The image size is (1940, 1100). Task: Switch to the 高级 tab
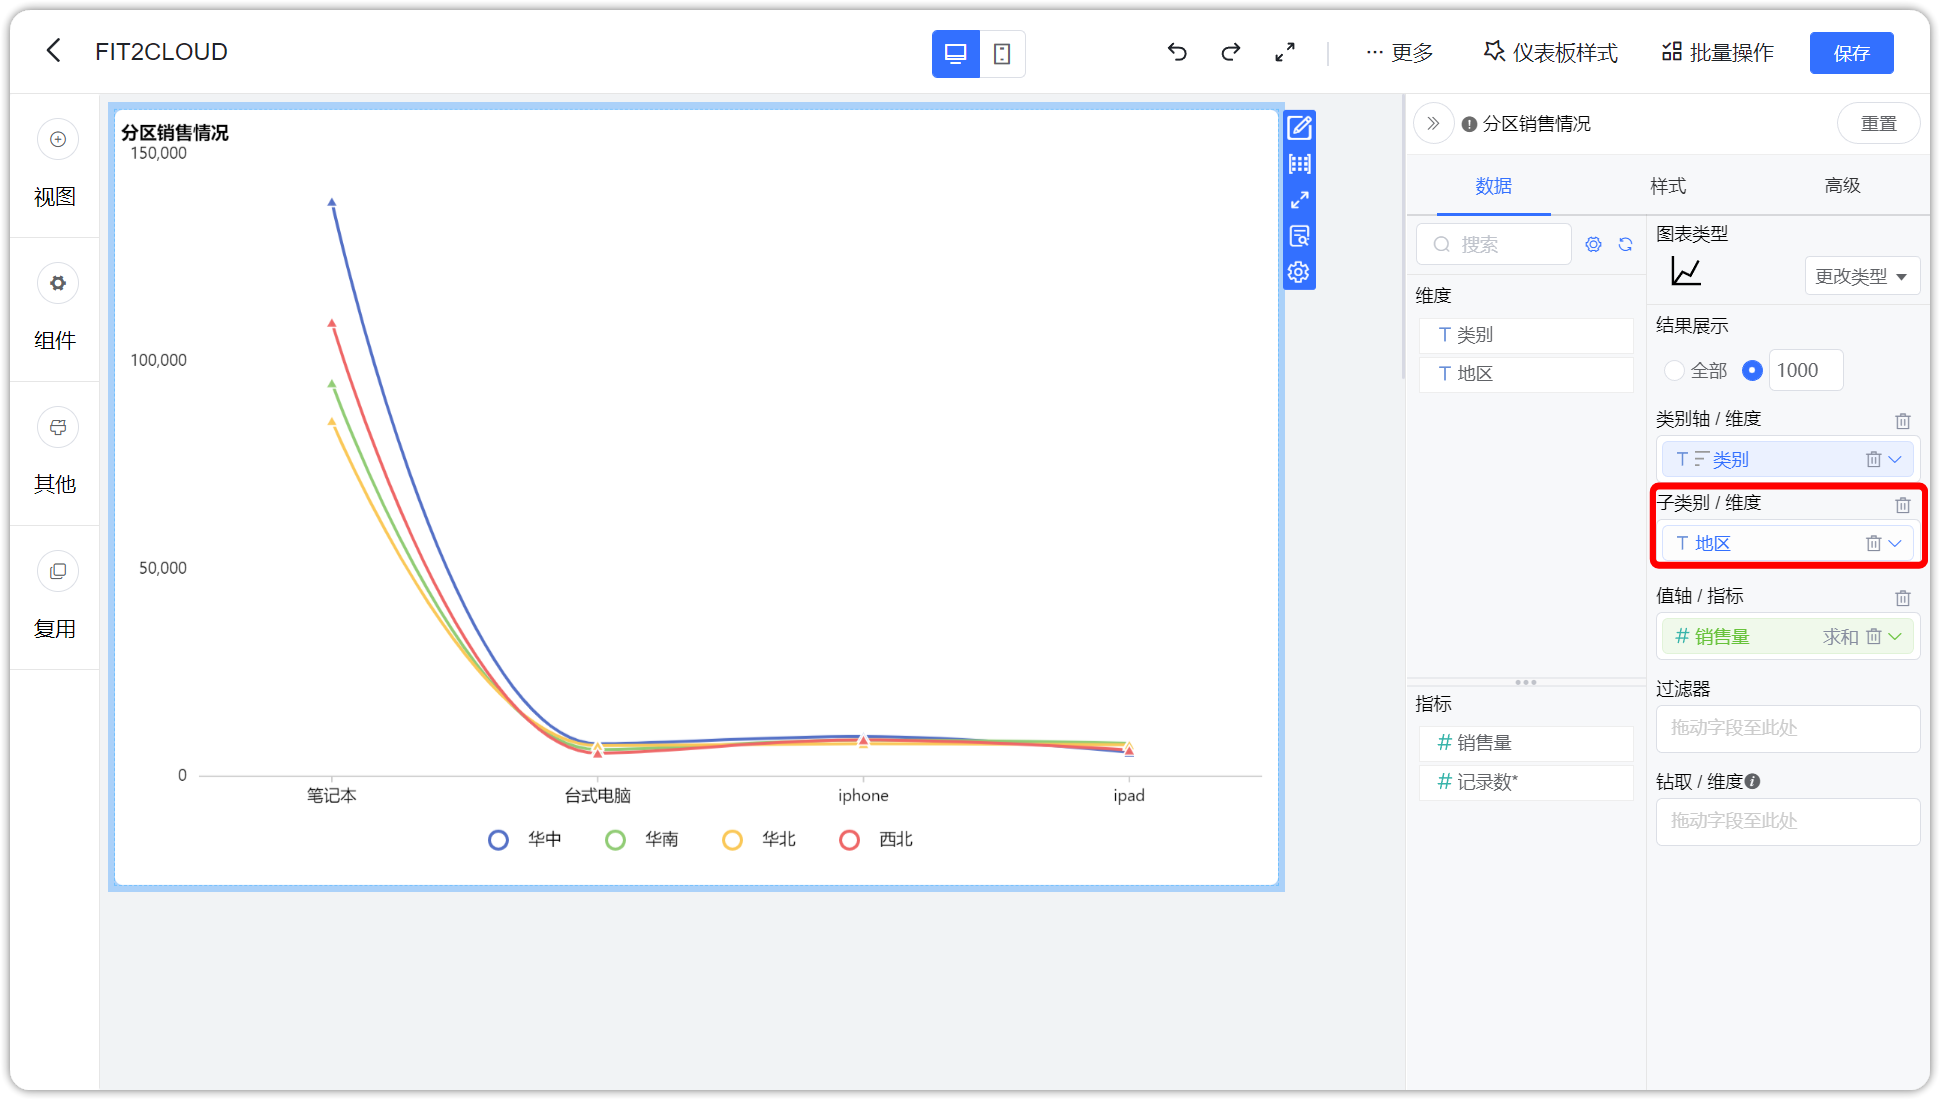pyautogui.click(x=1842, y=186)
